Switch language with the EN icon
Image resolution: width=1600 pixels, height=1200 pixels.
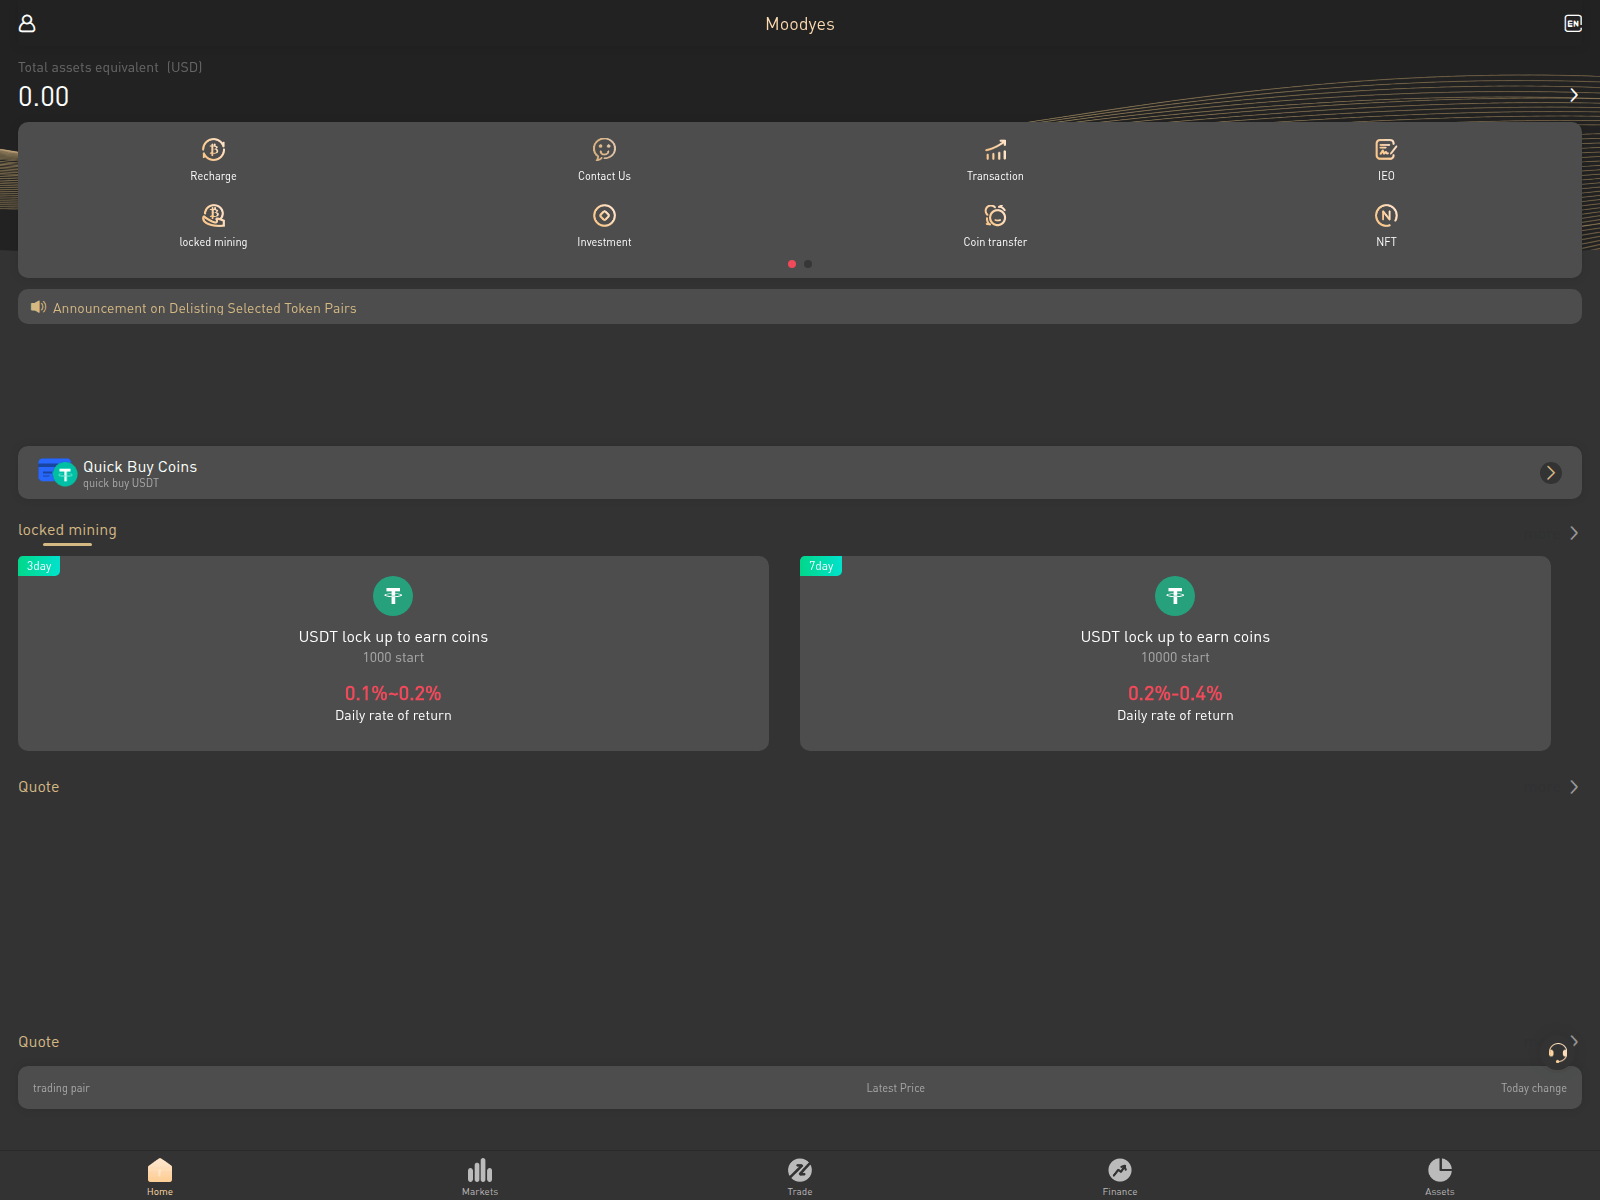[1573, 23]
